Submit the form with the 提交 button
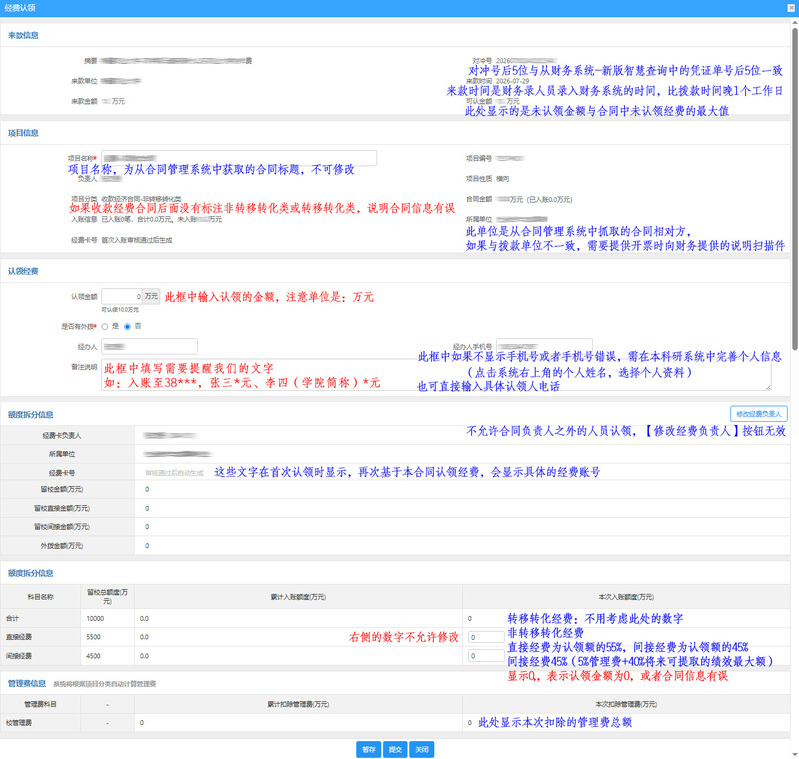 coord(395,749)
